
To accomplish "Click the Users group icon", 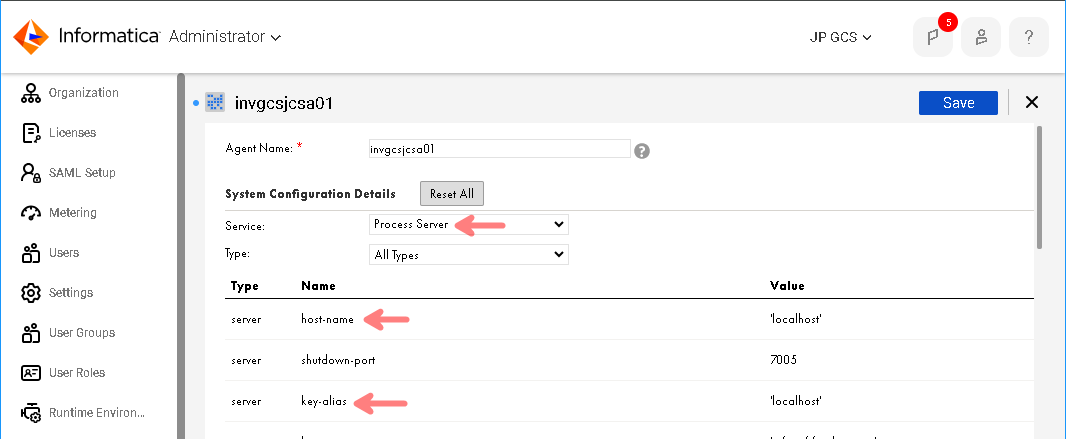I will coord(31,253).
